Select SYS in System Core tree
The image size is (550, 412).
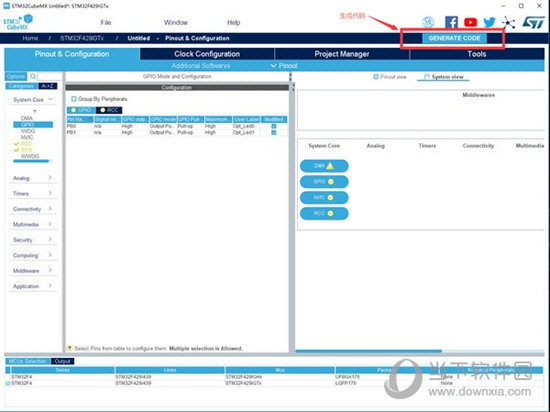pos(26,150)
